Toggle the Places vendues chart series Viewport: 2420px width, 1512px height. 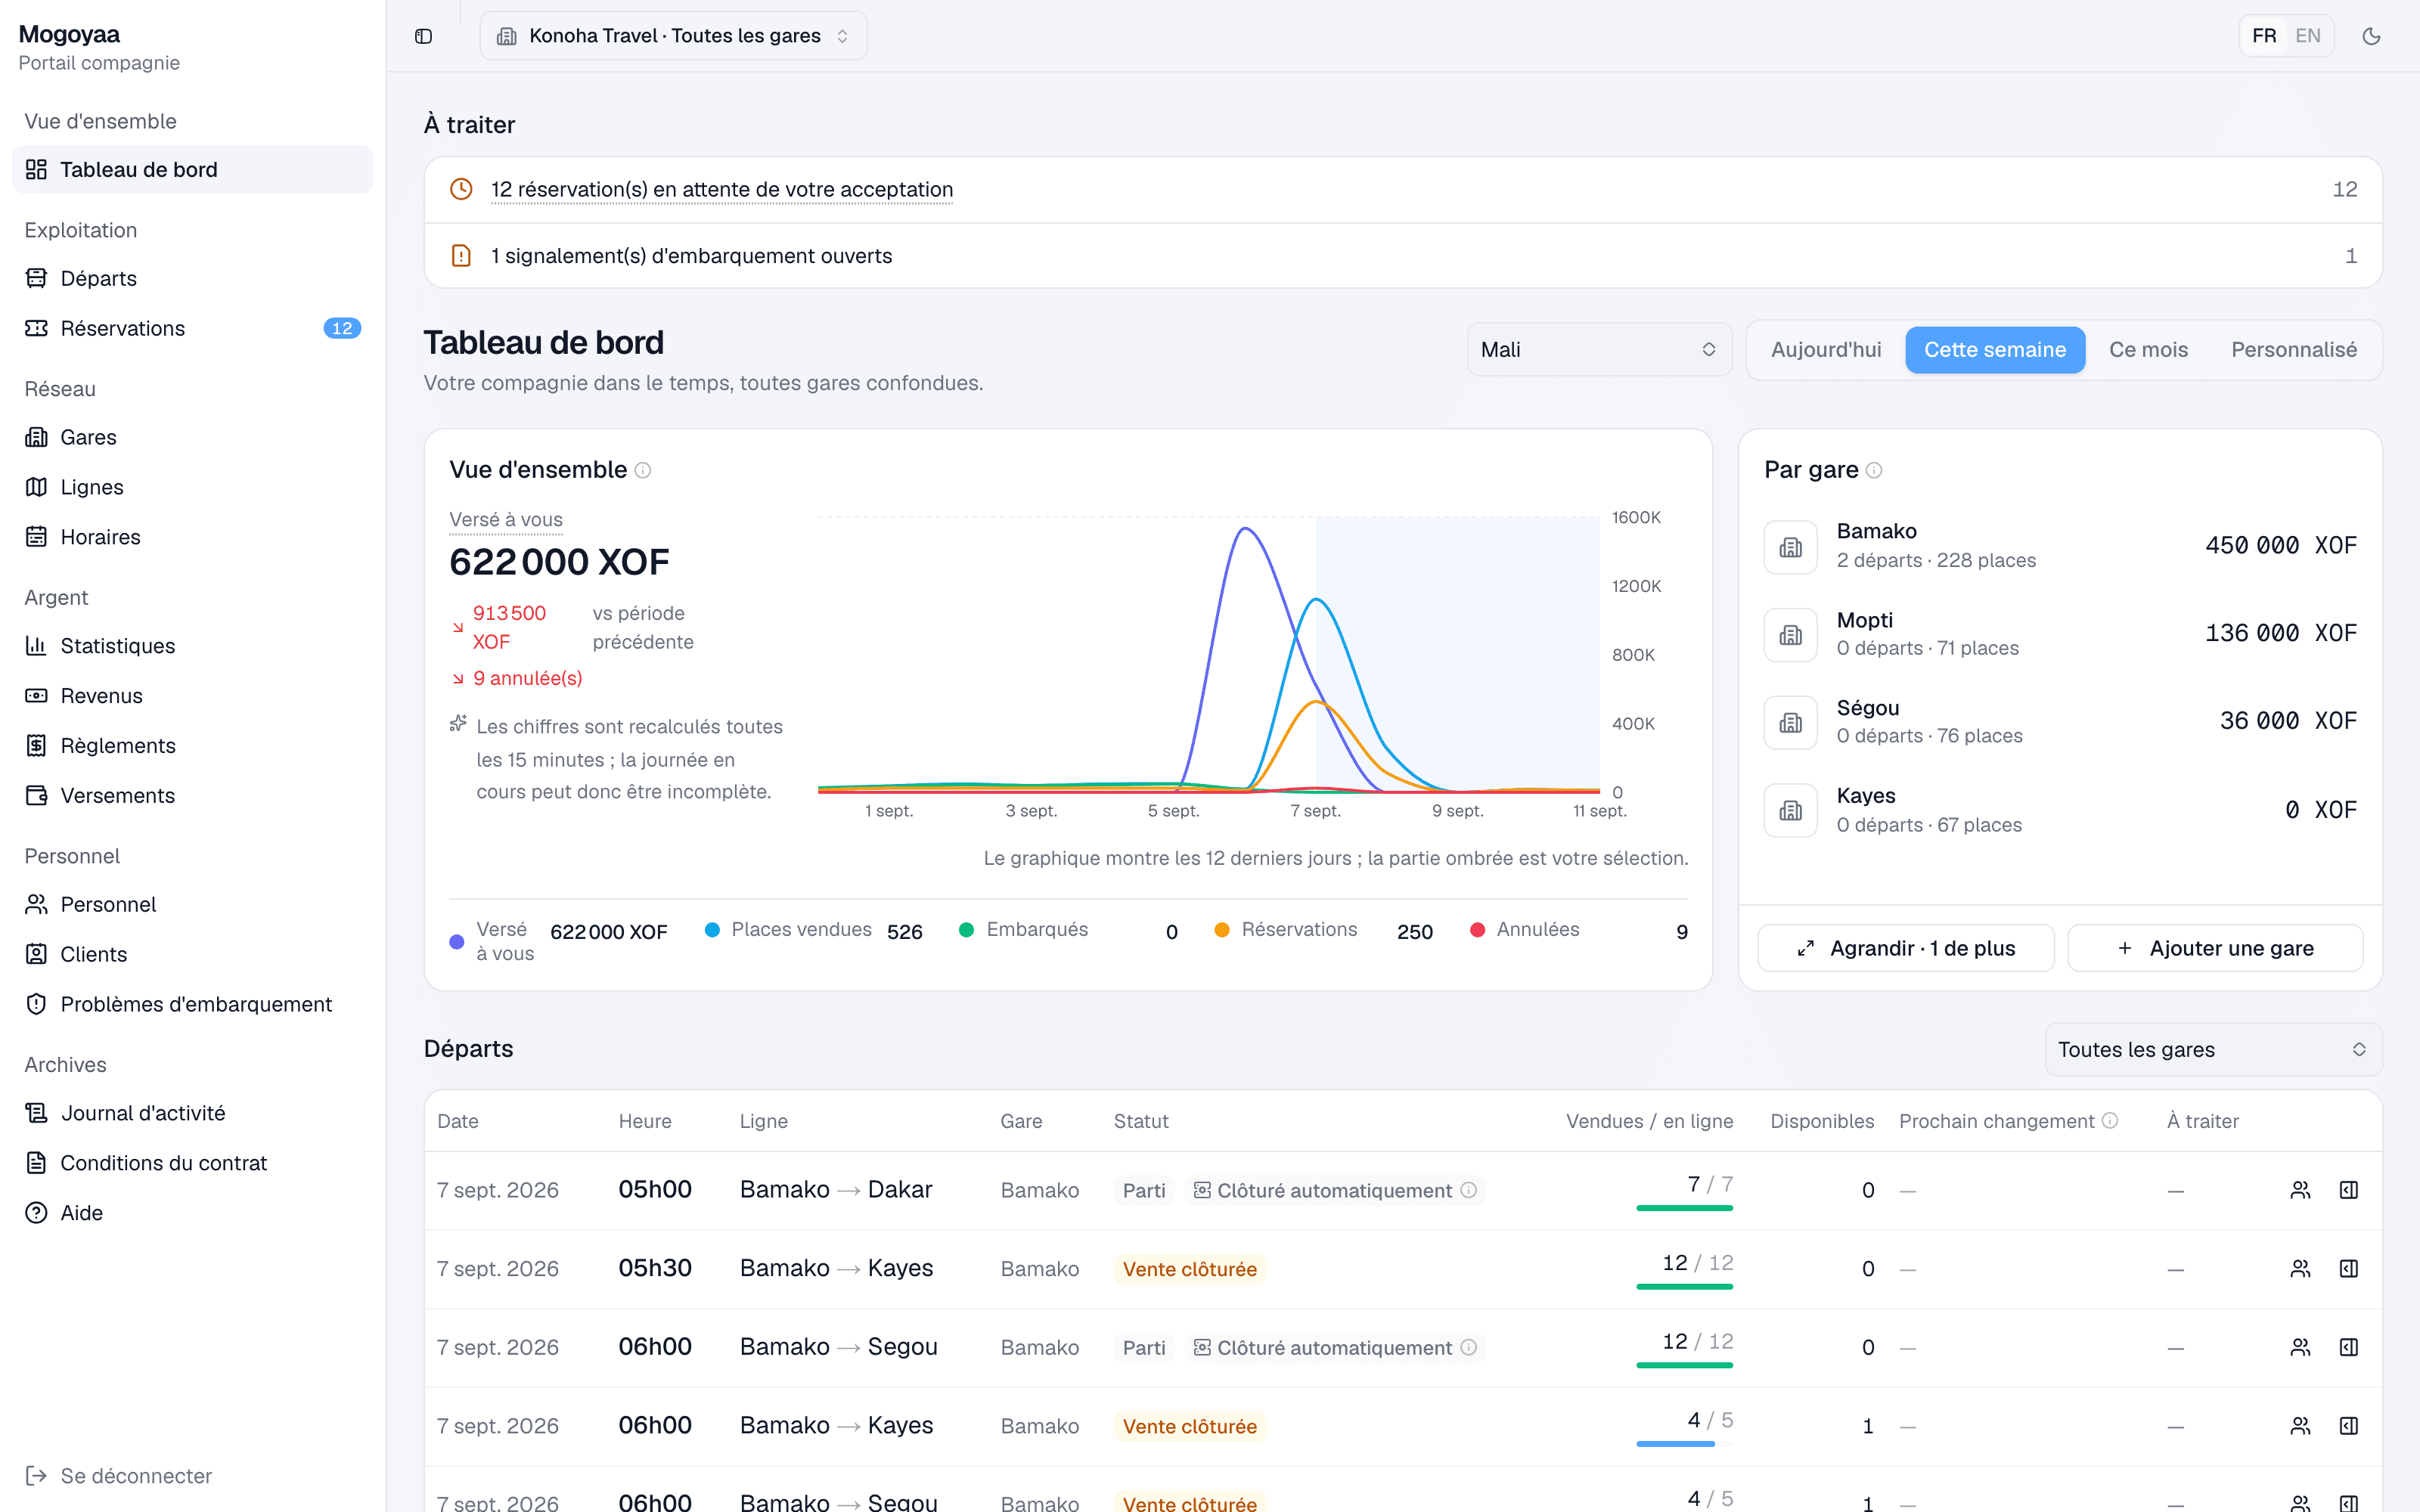(x=813, y=930)
